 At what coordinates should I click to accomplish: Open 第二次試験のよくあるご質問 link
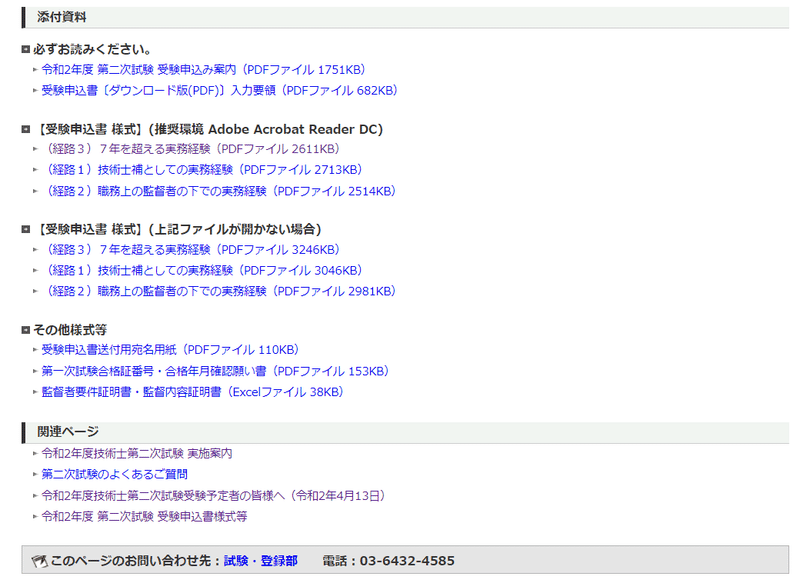point(114,474)
